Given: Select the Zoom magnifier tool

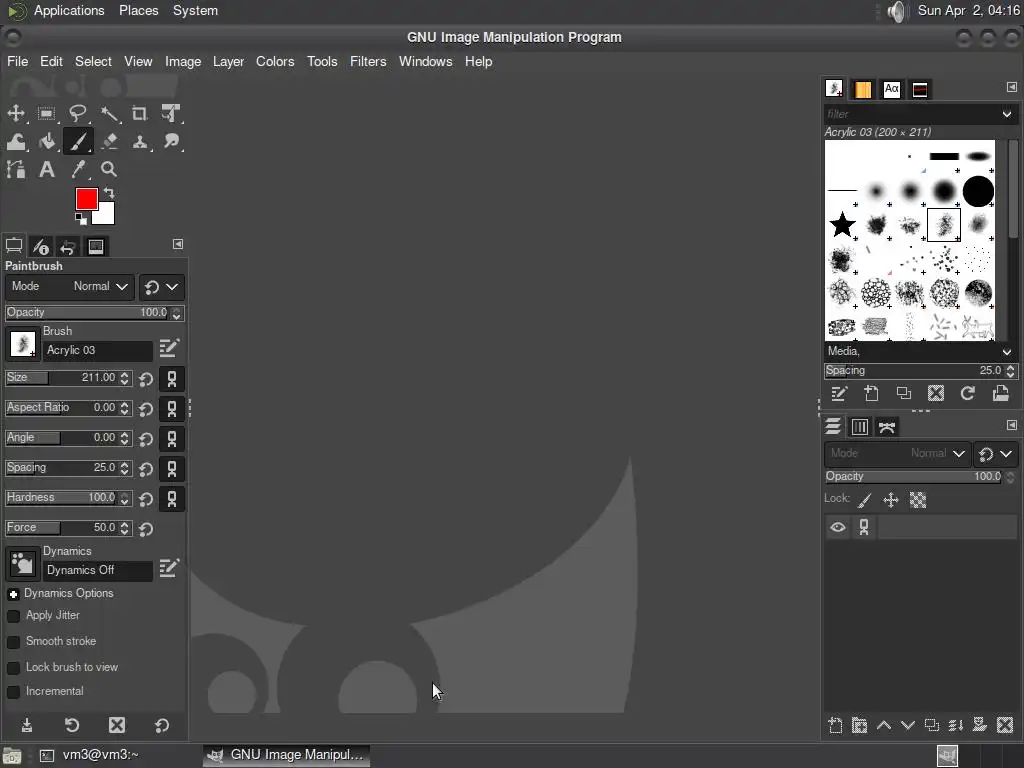Looking at the screenshot, I should click(x=109, y=170).
